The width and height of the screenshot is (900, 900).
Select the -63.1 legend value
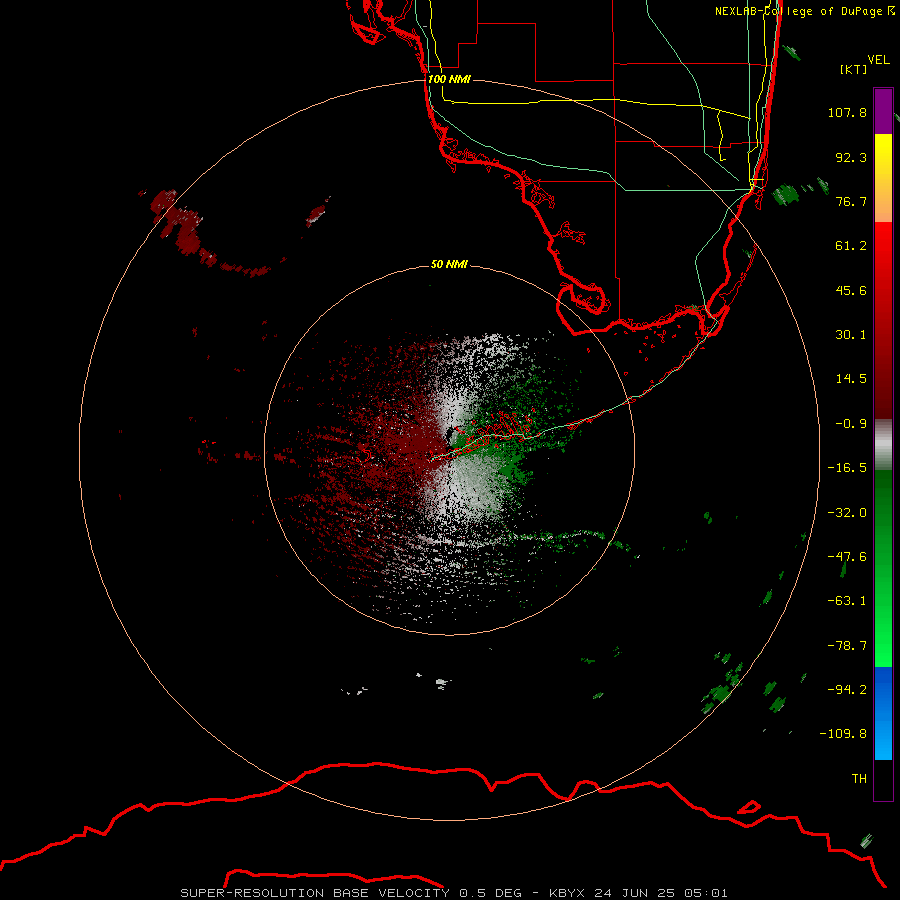[847, 601]
